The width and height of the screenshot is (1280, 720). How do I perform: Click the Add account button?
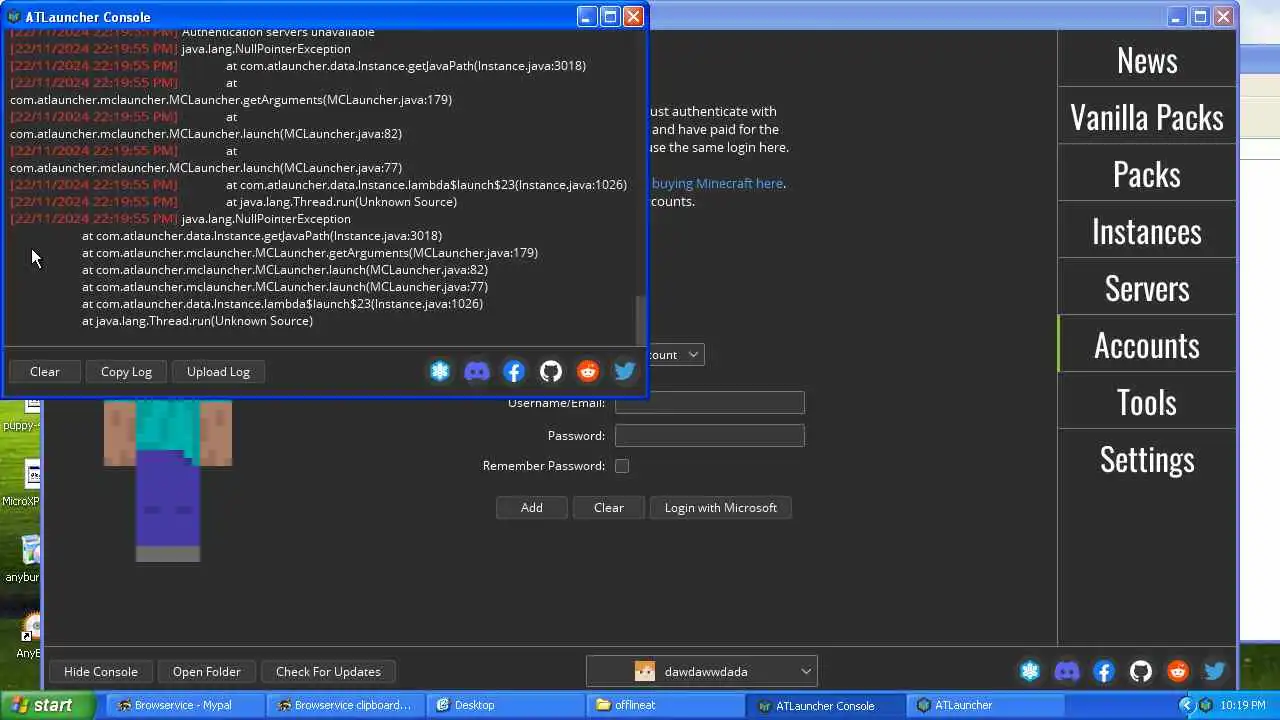tap(532, 508)
